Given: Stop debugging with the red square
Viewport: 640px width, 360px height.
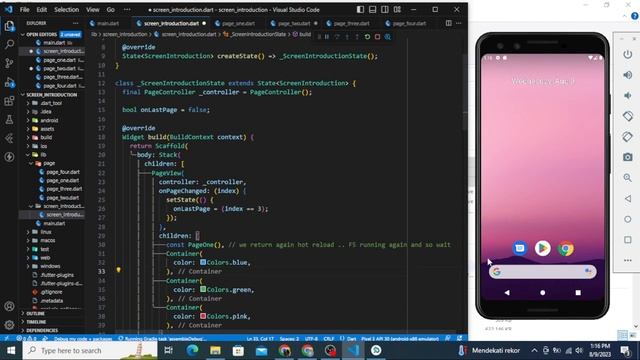Looking at the screenshot, I should pos(378,37).
